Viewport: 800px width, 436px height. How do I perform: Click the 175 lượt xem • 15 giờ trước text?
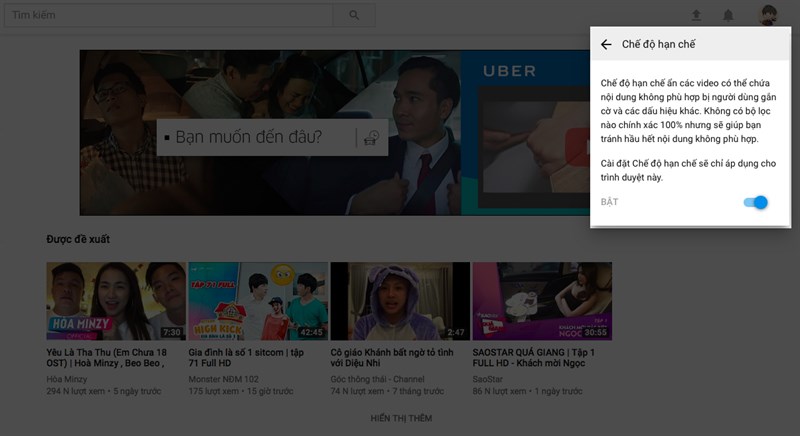point(241,391)
